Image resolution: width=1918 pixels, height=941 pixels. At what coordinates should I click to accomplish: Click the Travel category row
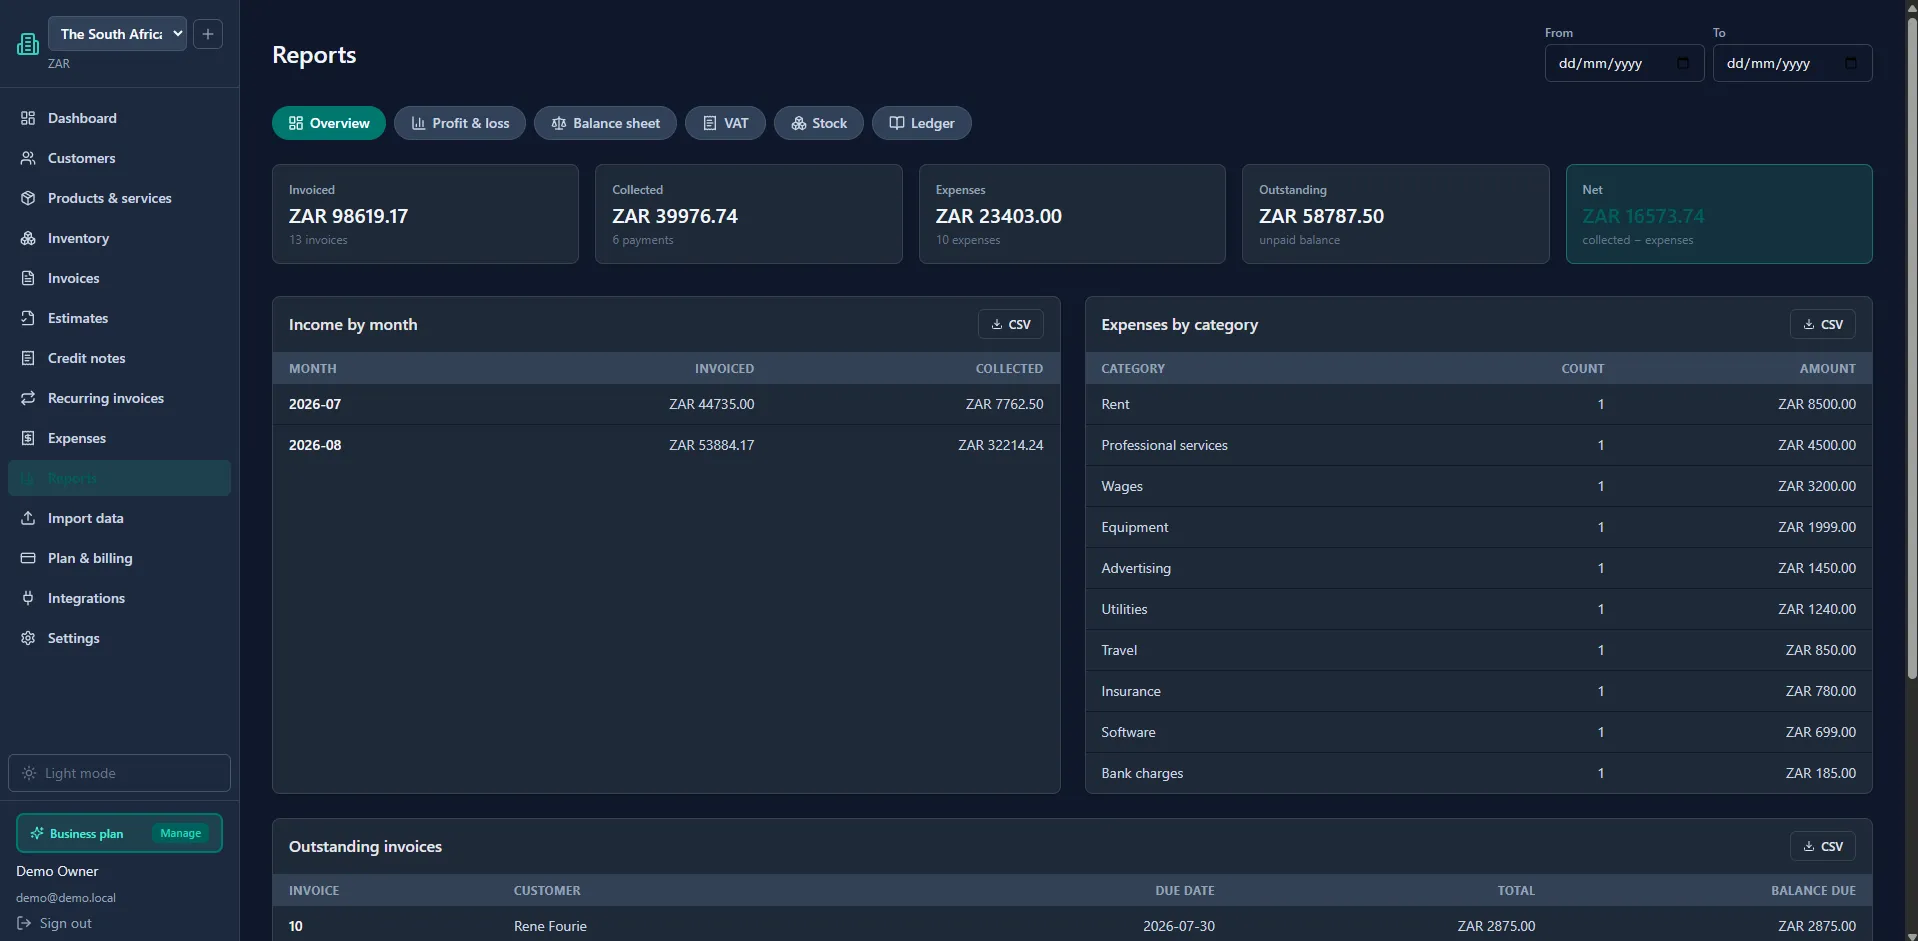pyautogui.click(x=1478, y=650)
